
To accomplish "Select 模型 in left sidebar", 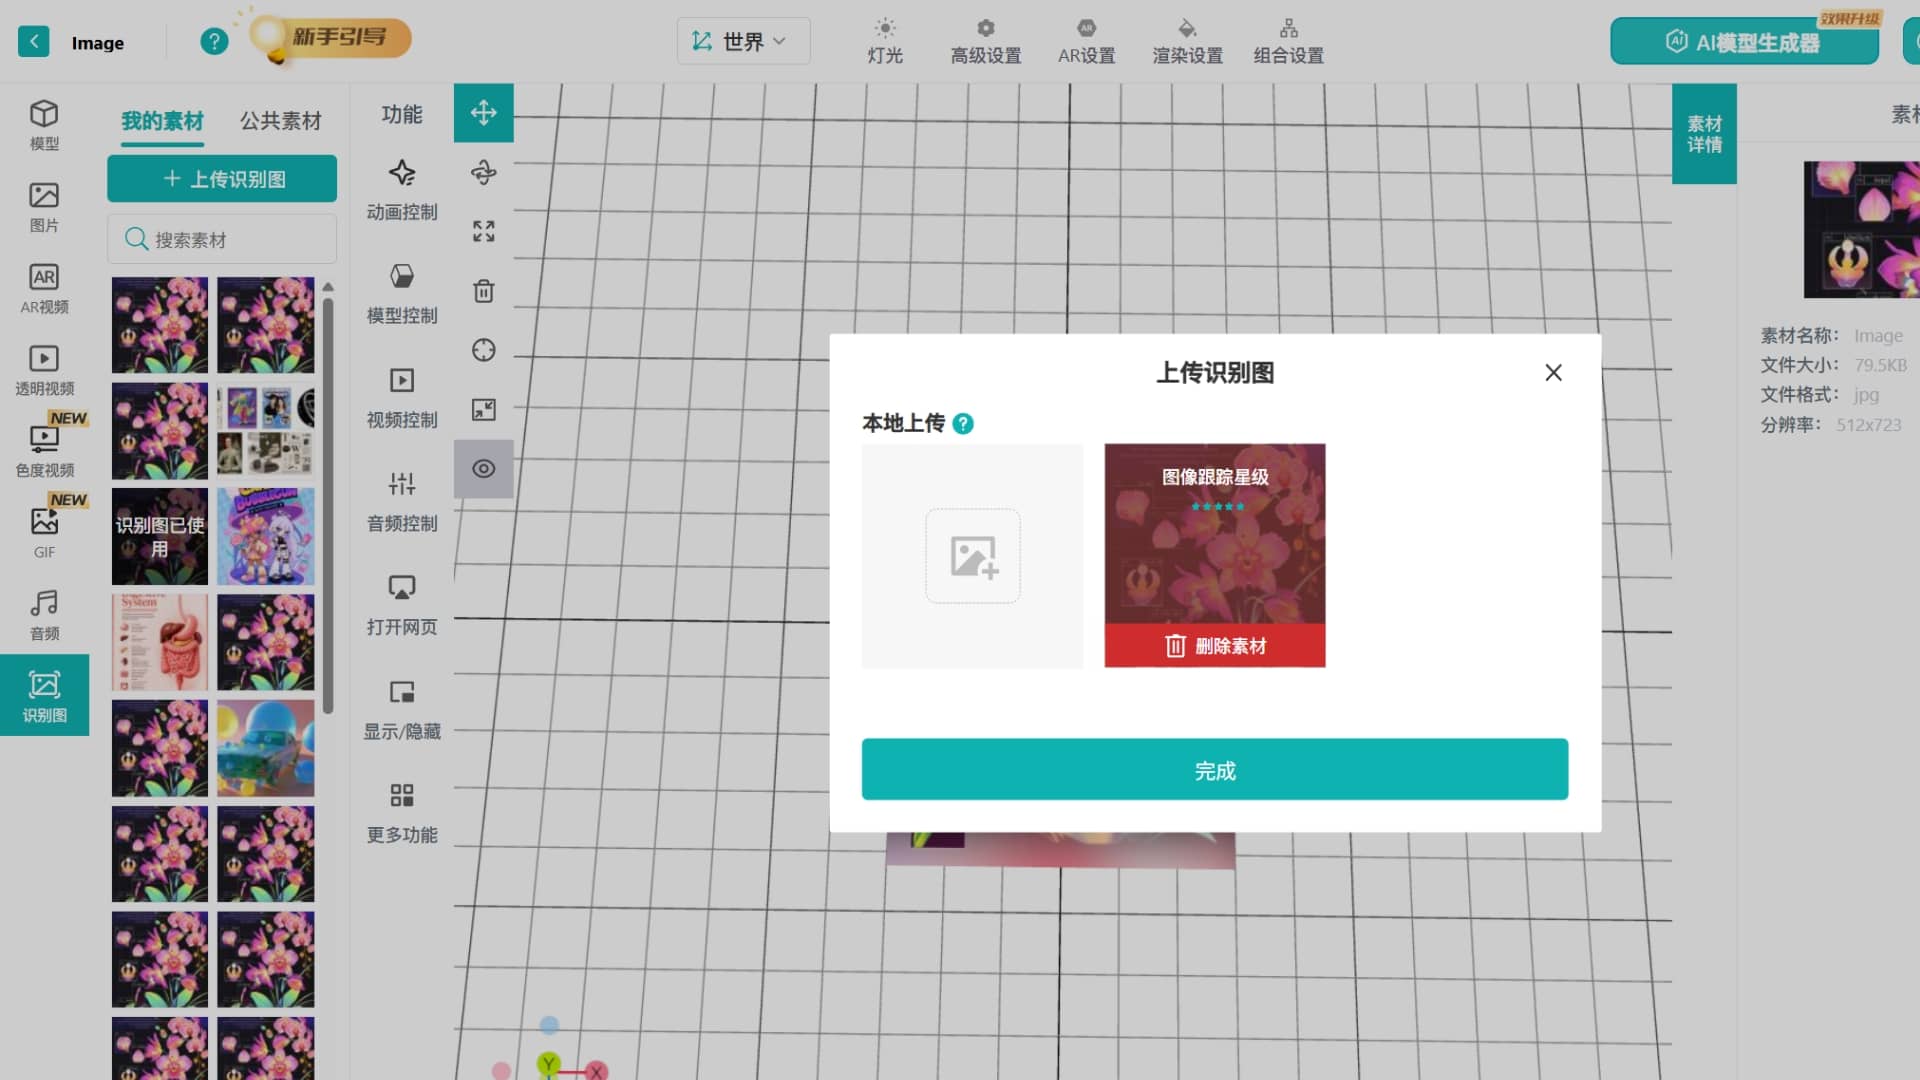I will tap(44, 125).
